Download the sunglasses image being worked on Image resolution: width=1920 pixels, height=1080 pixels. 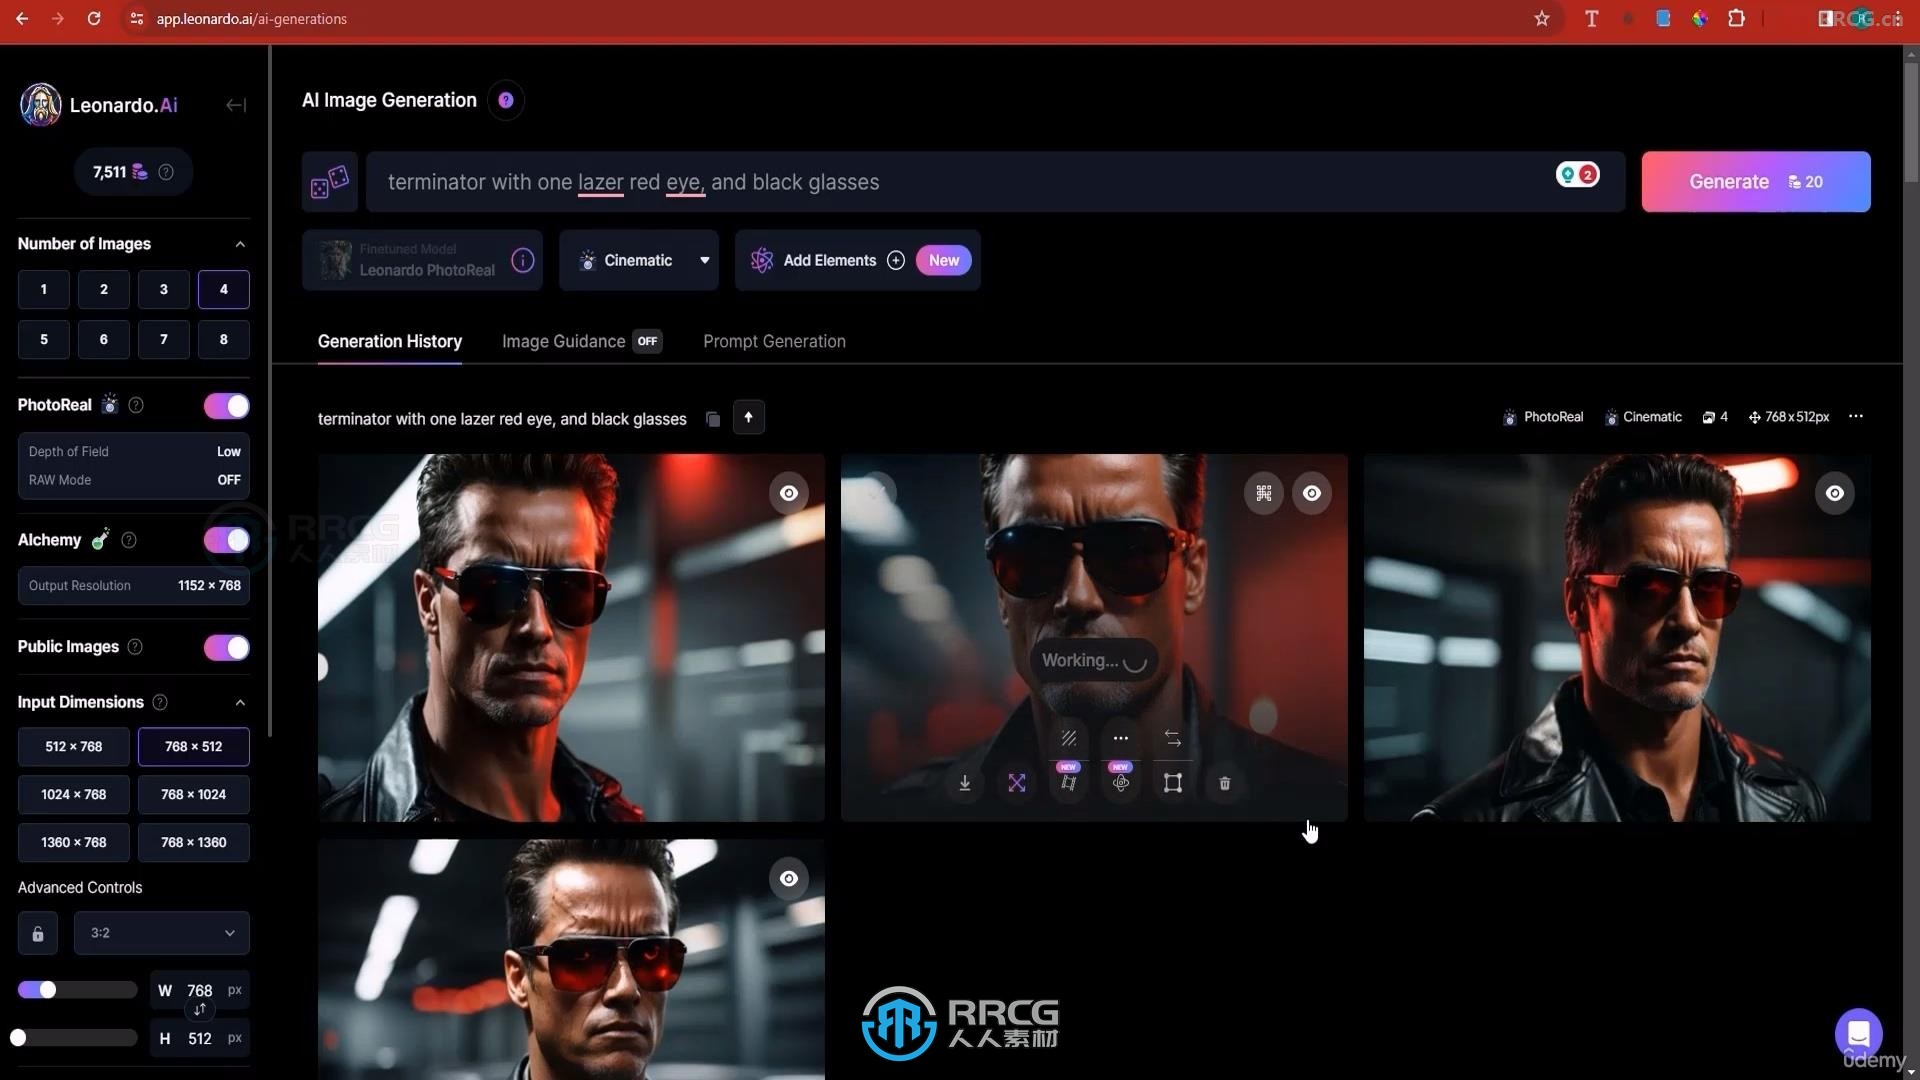coord(964,783)
